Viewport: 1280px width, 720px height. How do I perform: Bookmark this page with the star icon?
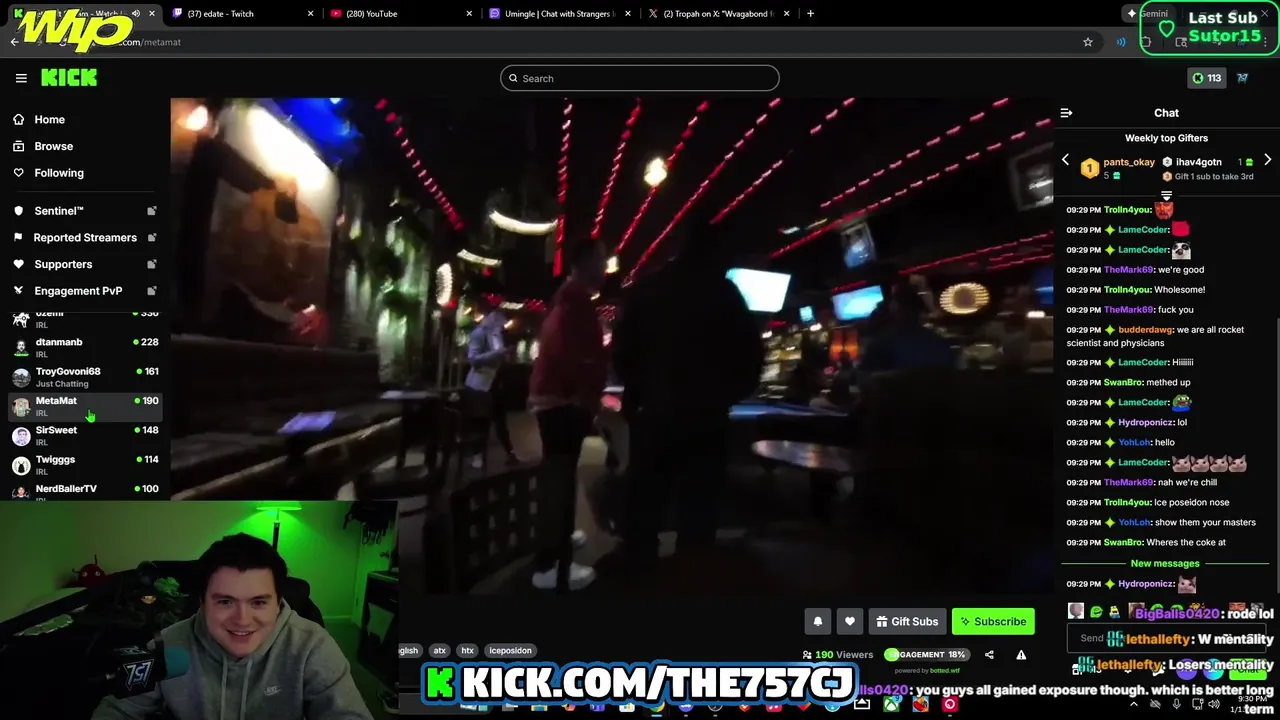[1088, 42]
